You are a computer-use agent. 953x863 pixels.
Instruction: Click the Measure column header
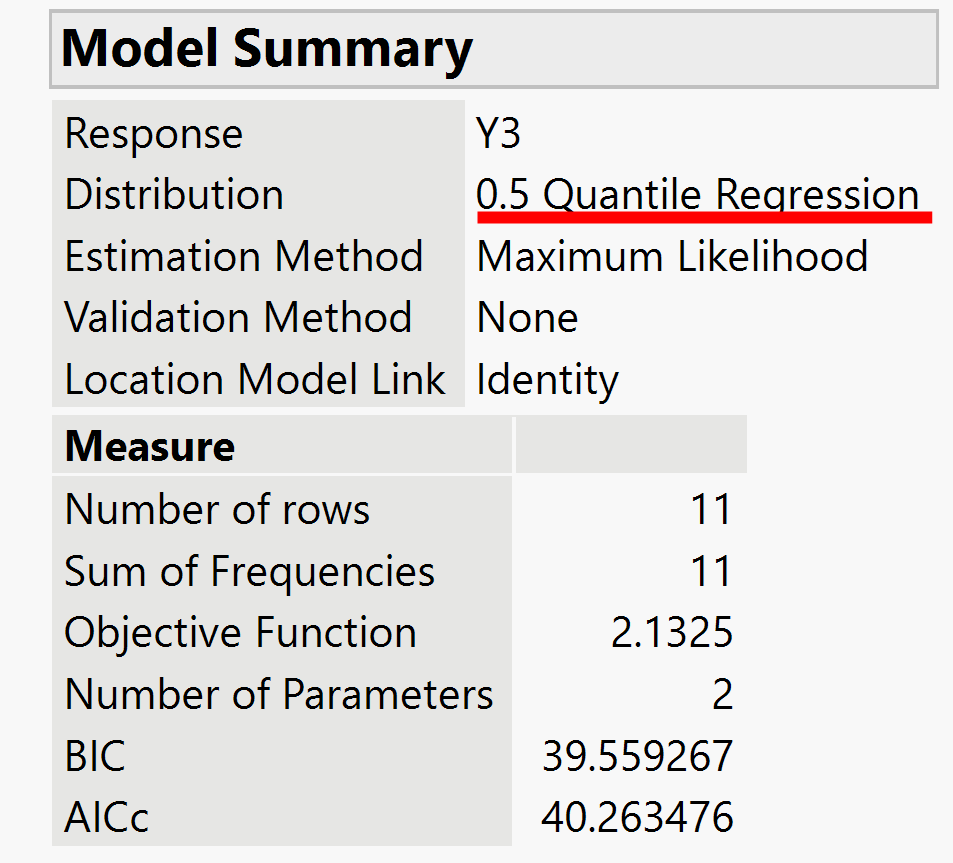(150, 446)
